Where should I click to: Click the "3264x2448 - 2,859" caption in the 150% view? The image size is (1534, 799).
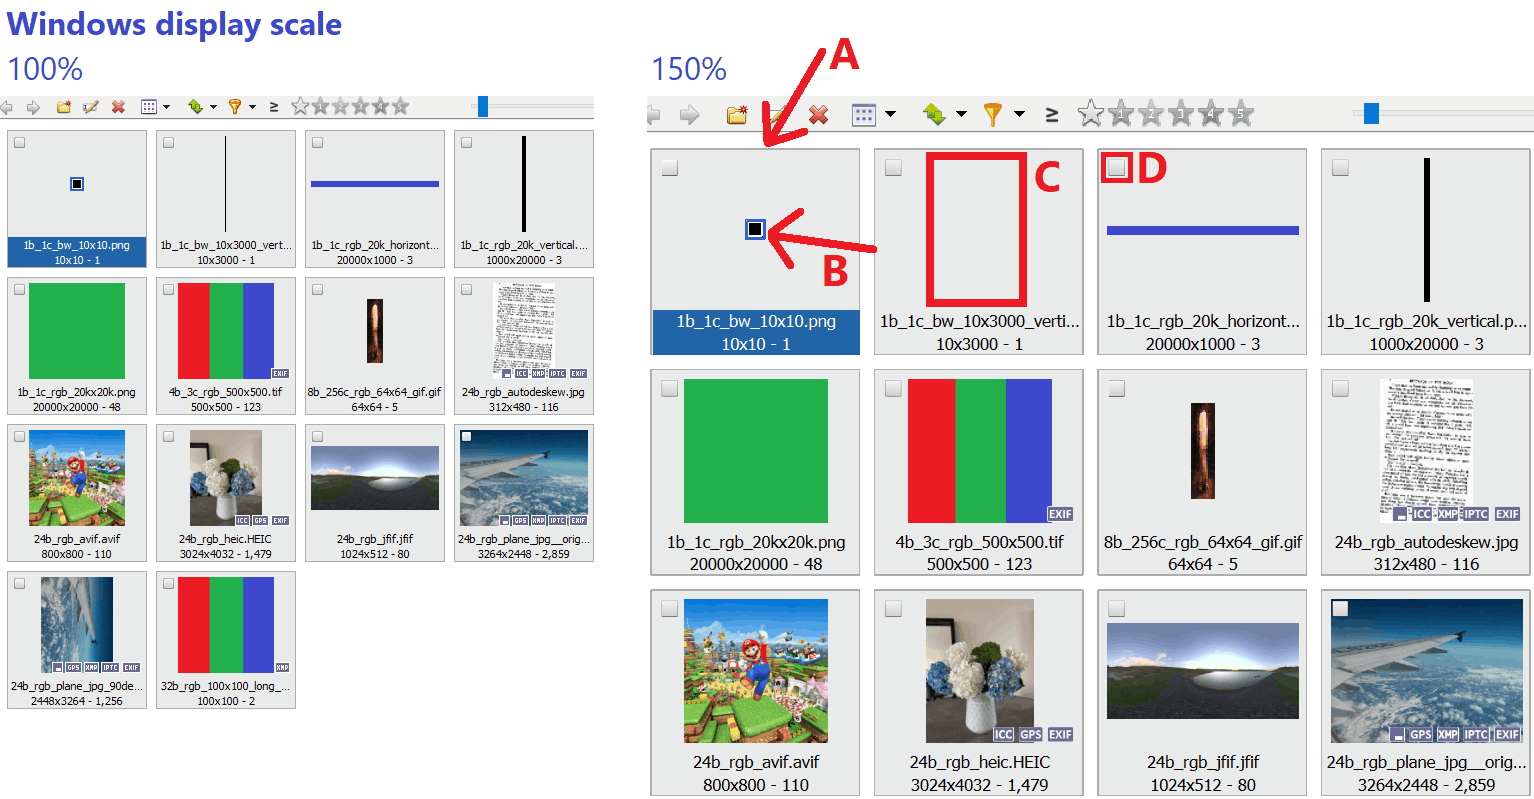coord(1426,785)
